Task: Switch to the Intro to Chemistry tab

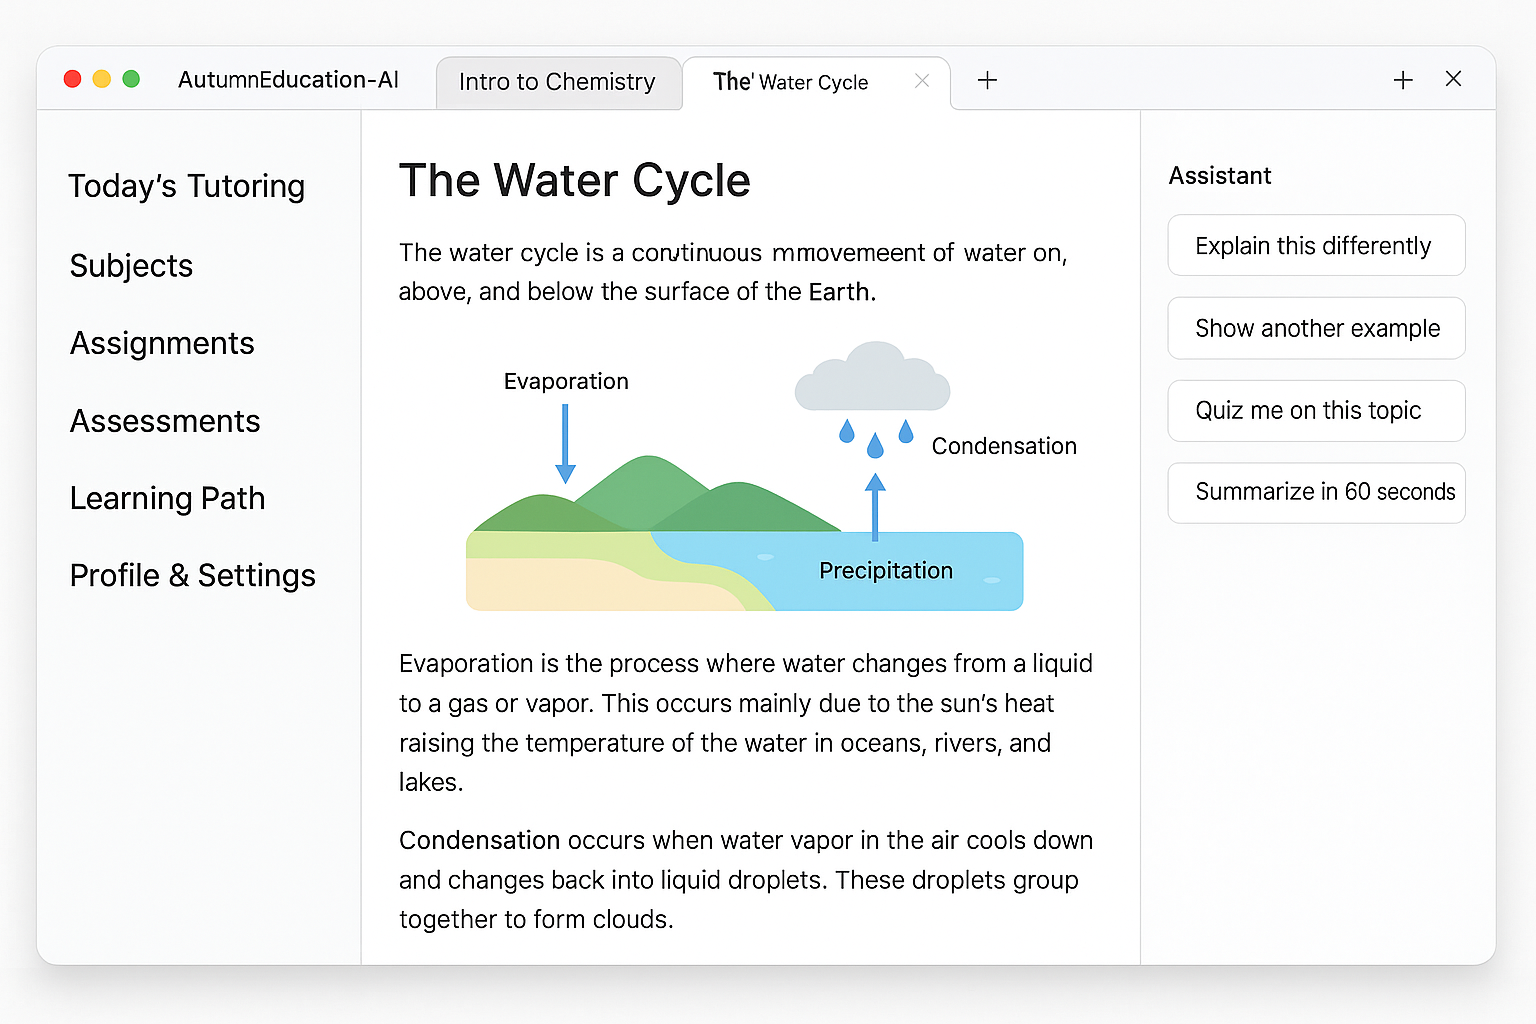Action: tap(556, 82)
